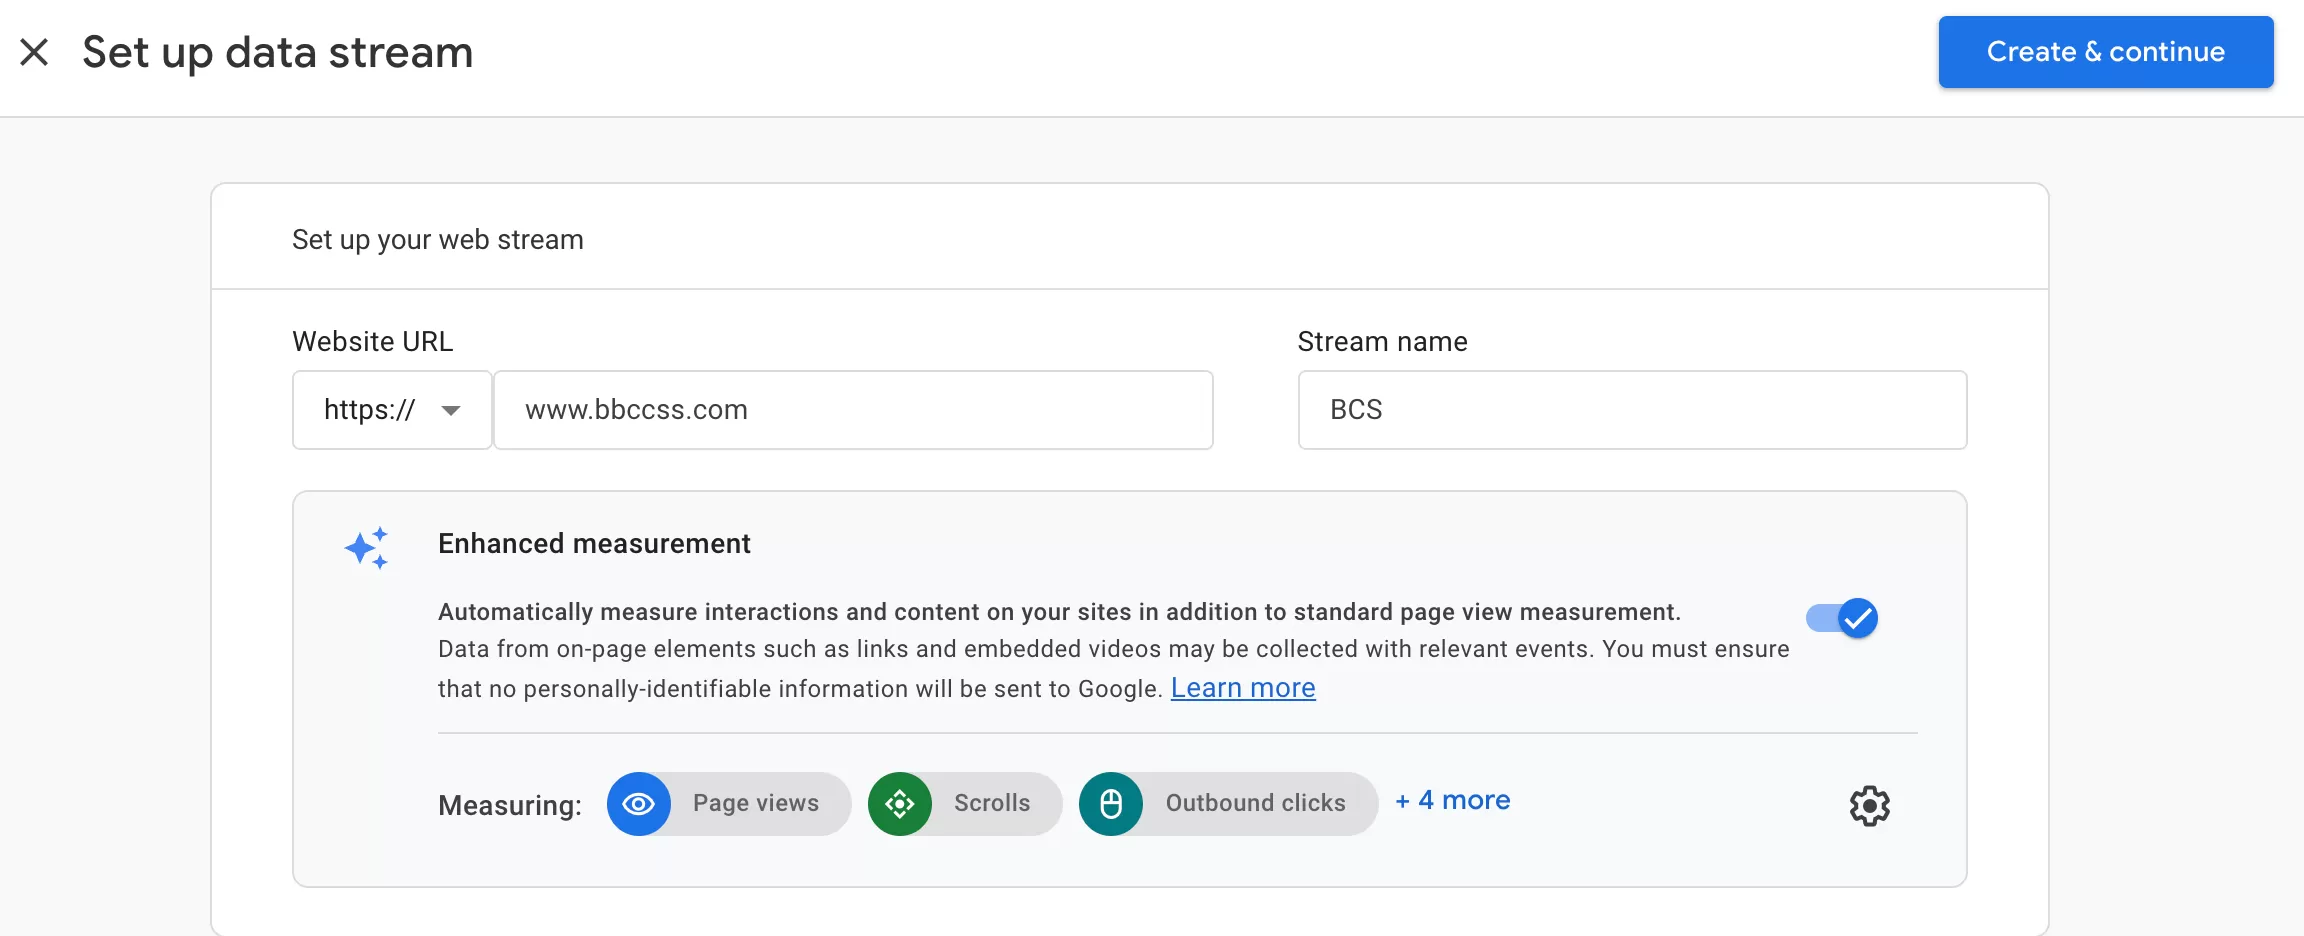Screen dimensions: 2304x936
Task: Click the Enhanced measurement sparkle icon
Action: [x=367, y=548]
